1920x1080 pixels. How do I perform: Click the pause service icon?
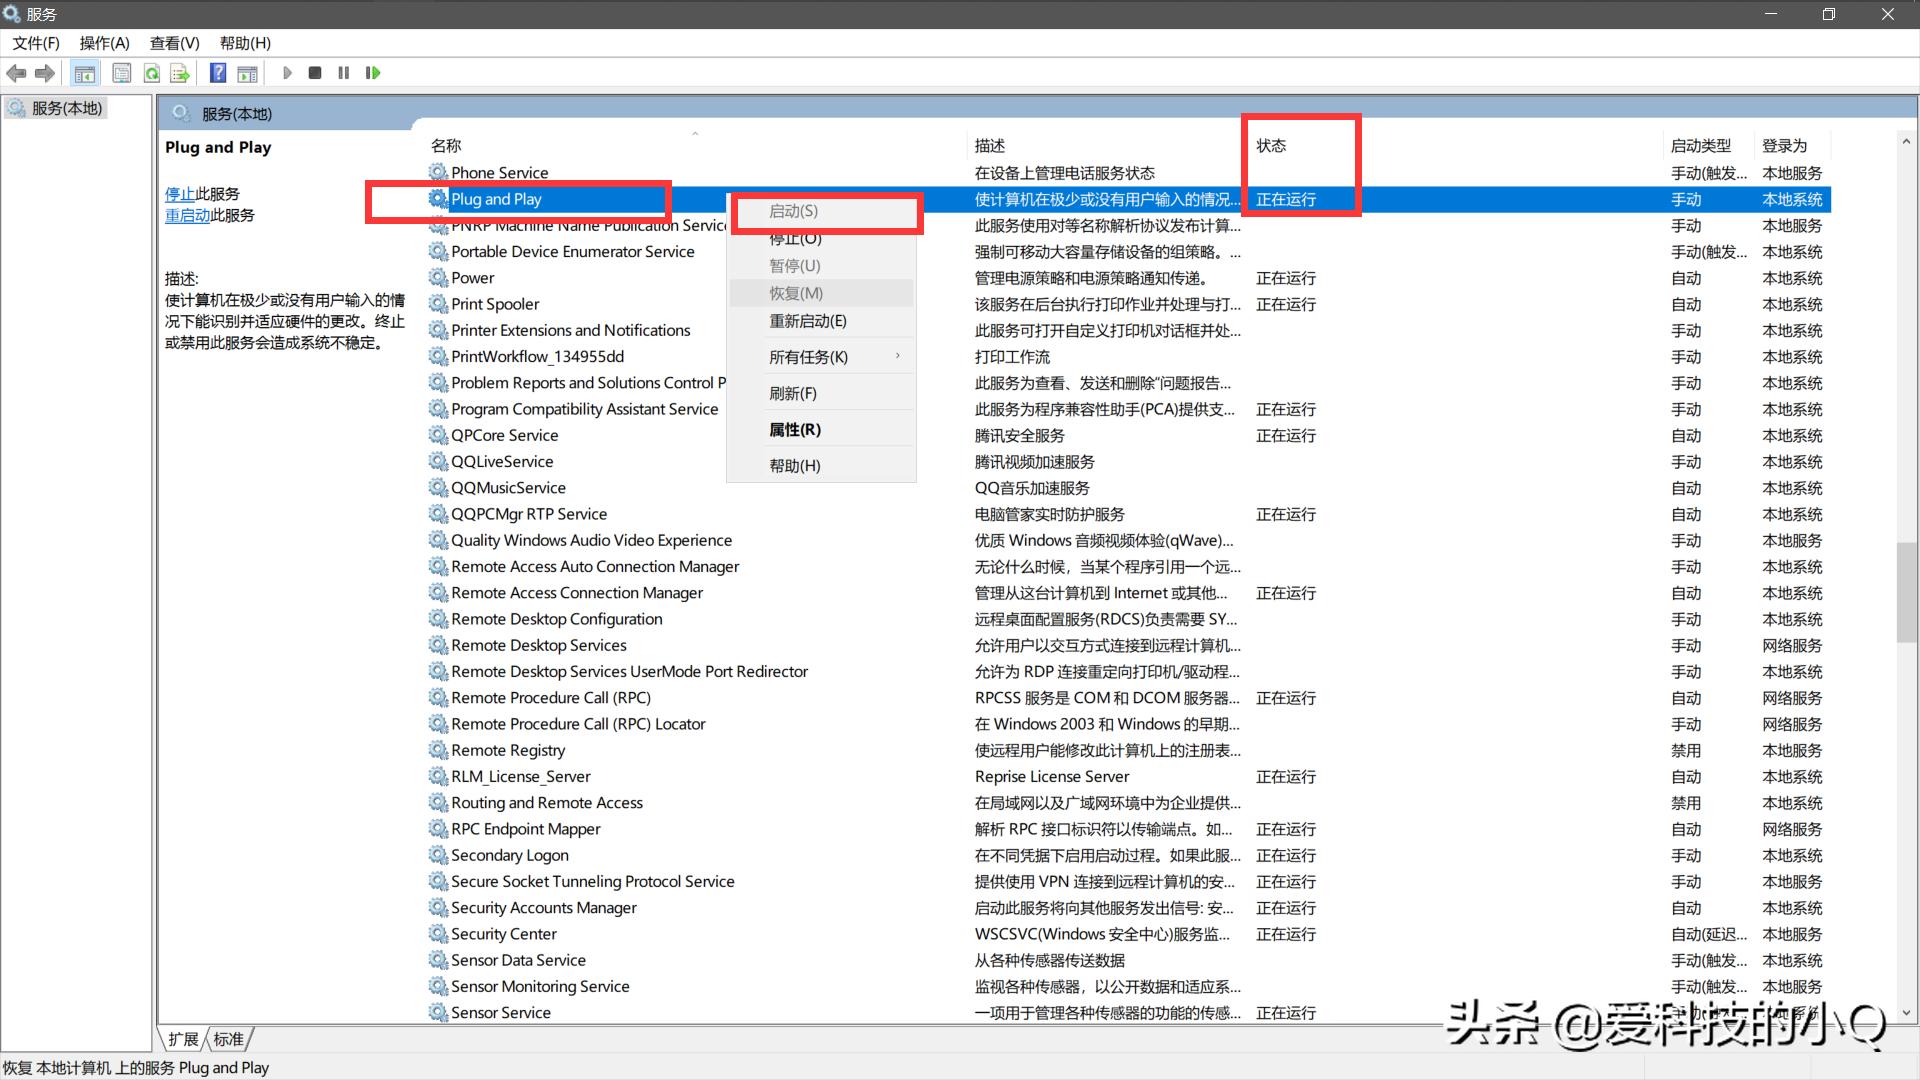click(344, 72)
